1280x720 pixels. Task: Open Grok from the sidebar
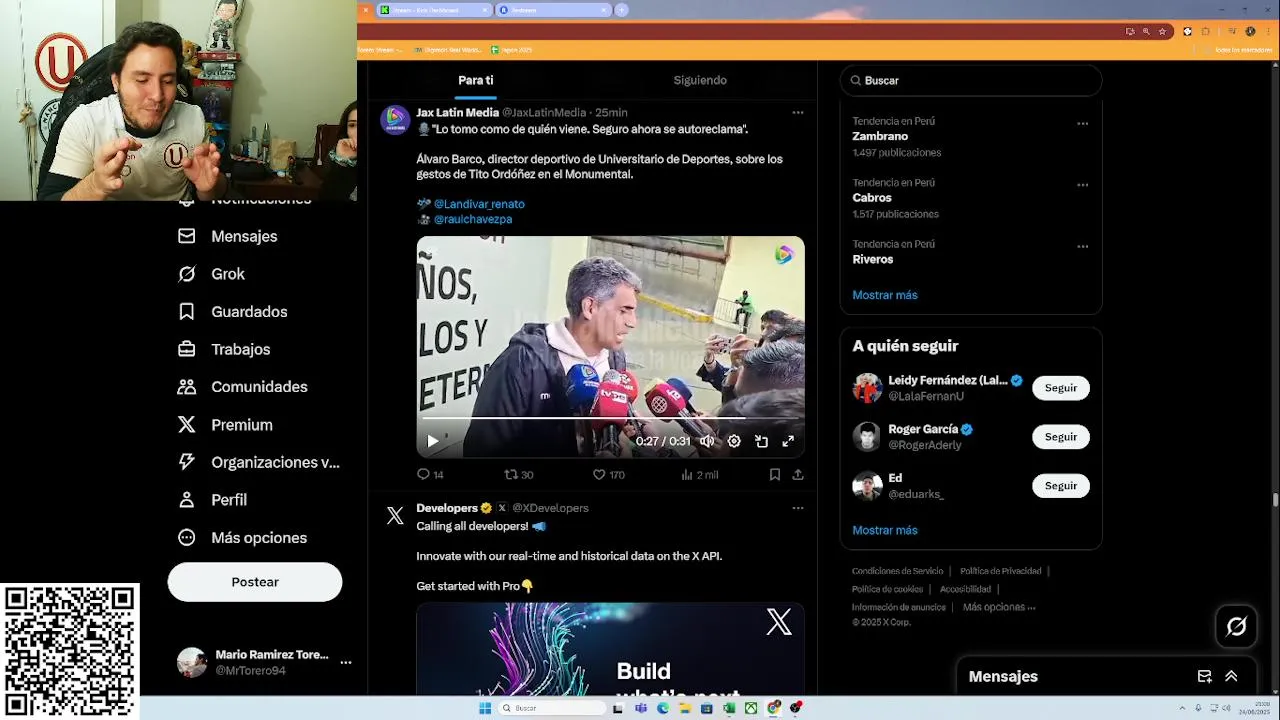click(x=211, y=274)
